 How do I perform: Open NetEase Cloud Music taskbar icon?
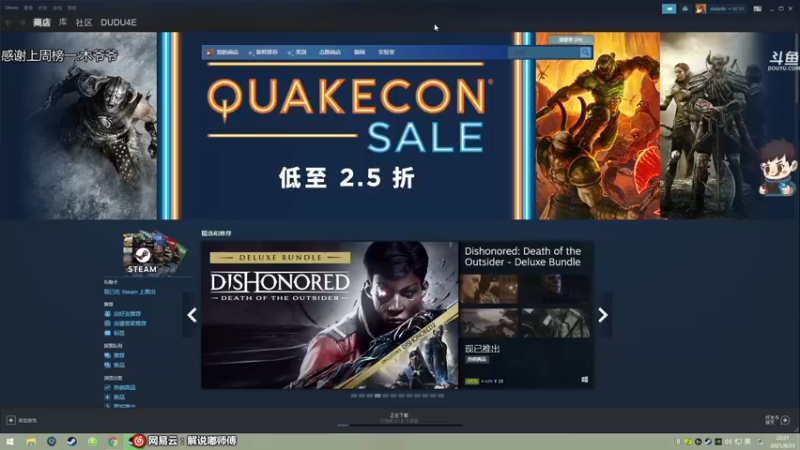(x=139, y=441)
